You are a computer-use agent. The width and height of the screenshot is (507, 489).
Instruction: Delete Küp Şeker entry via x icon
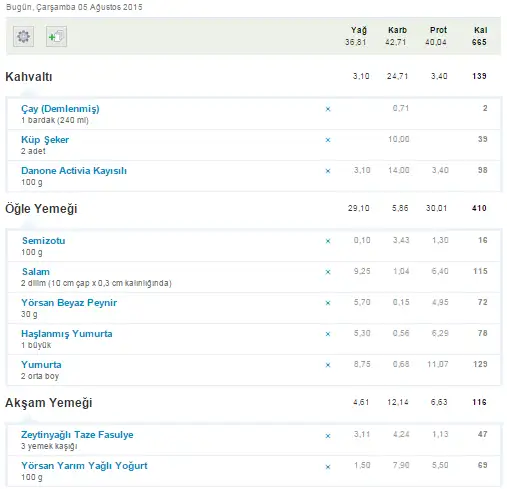(x=328, y=140)
